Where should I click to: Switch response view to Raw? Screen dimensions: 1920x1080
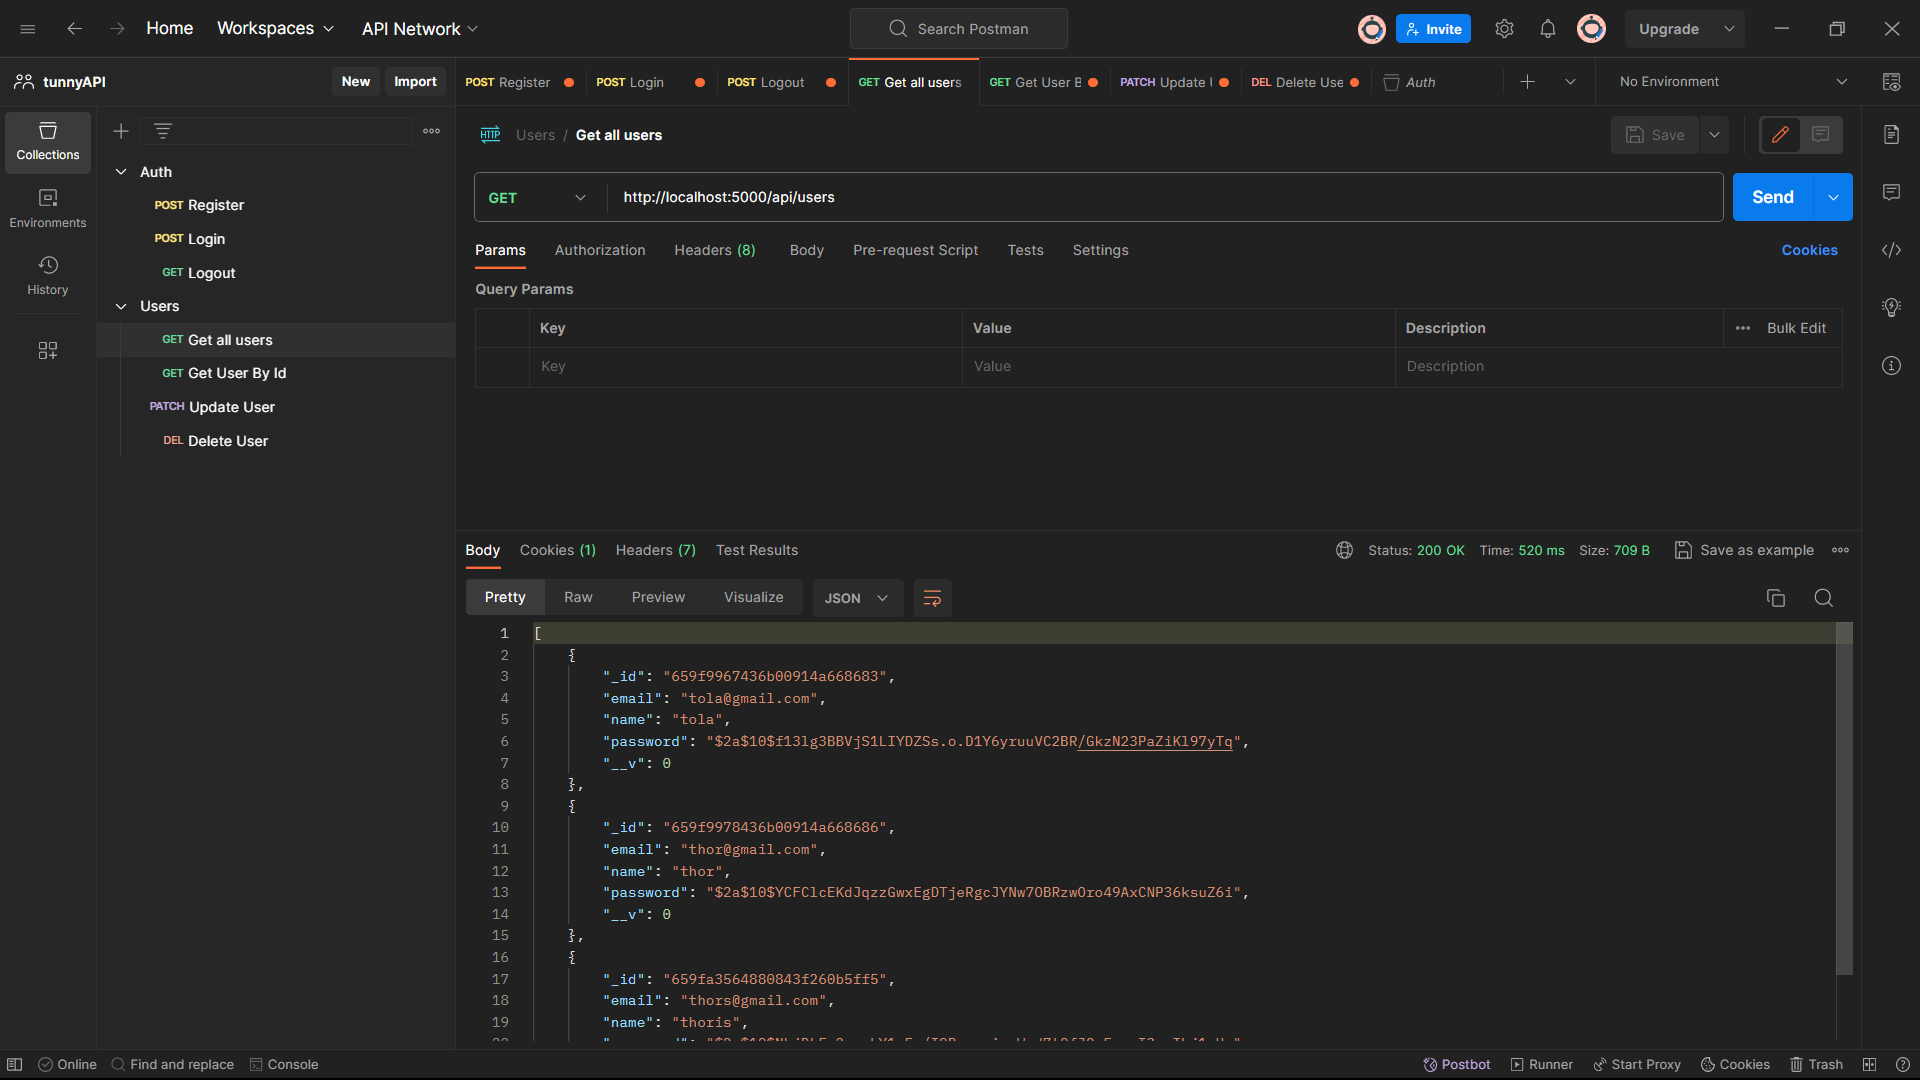[578, 597]
